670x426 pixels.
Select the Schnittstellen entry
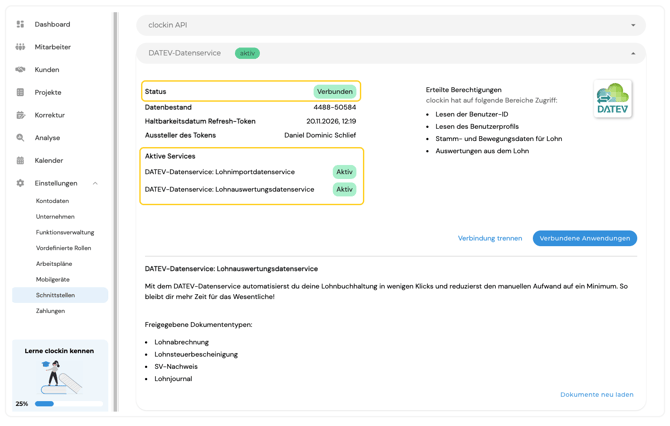(60, 295)
